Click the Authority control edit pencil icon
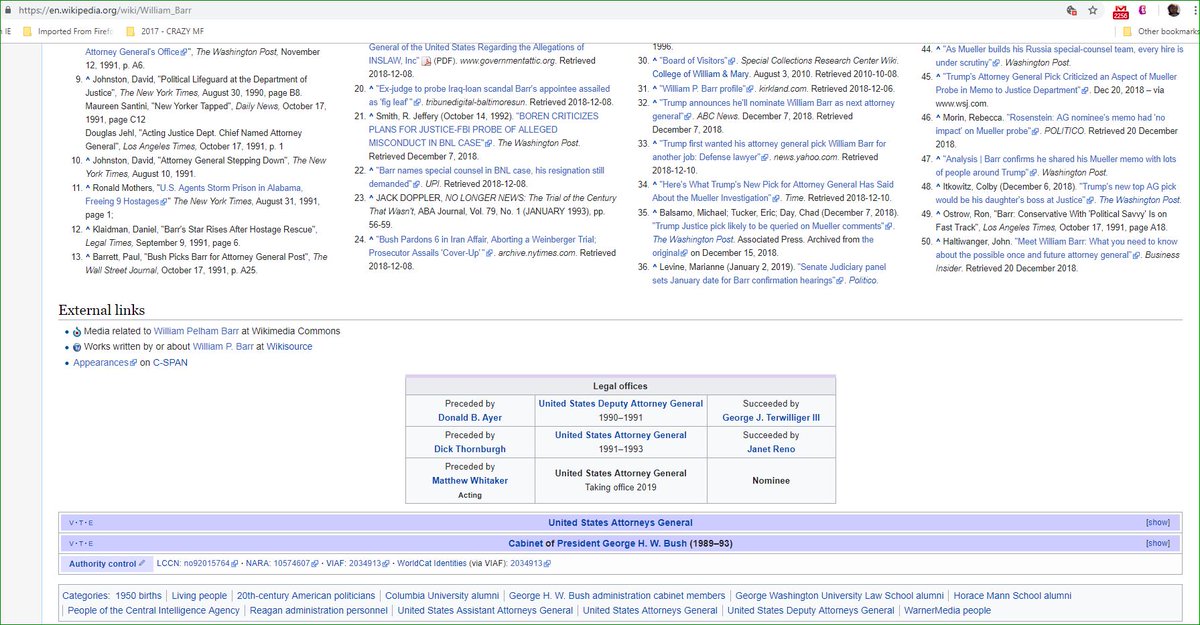Viewport: 1200px width, 625px height. (142, 564)
